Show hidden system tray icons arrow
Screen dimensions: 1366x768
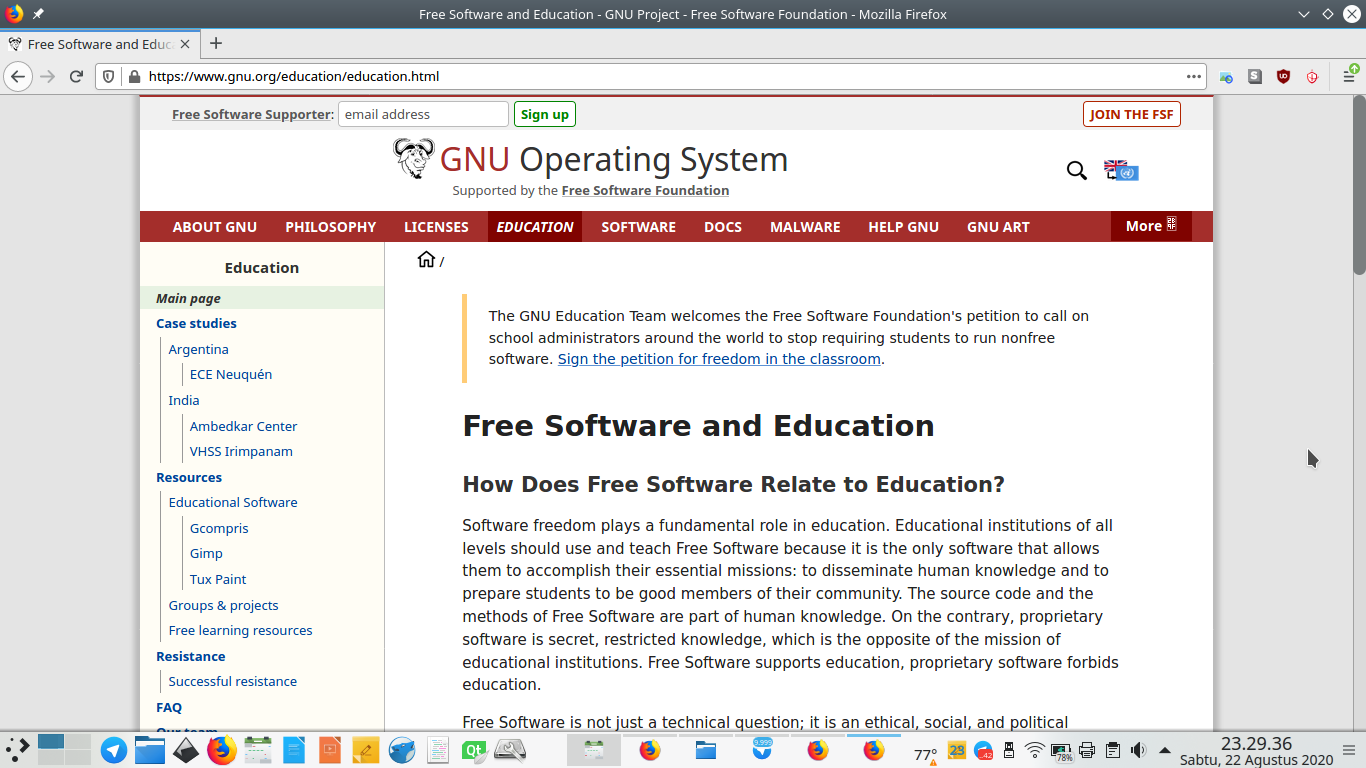(1164, 750)
